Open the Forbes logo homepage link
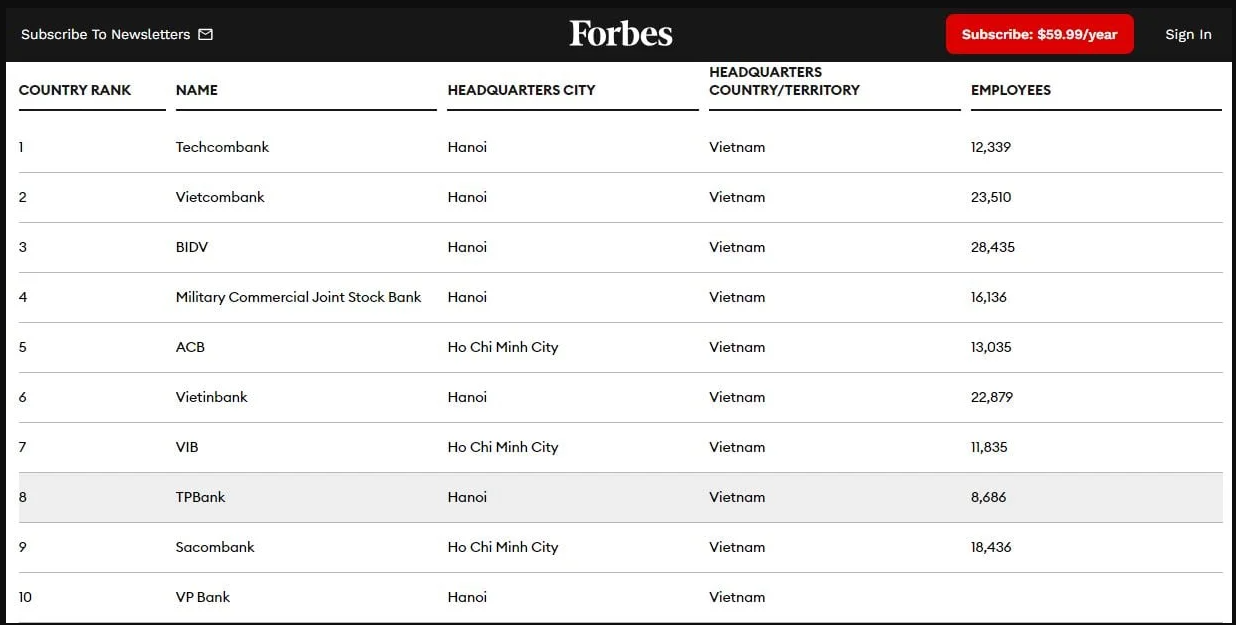The image size is (1236, 625). click(621, 34)
